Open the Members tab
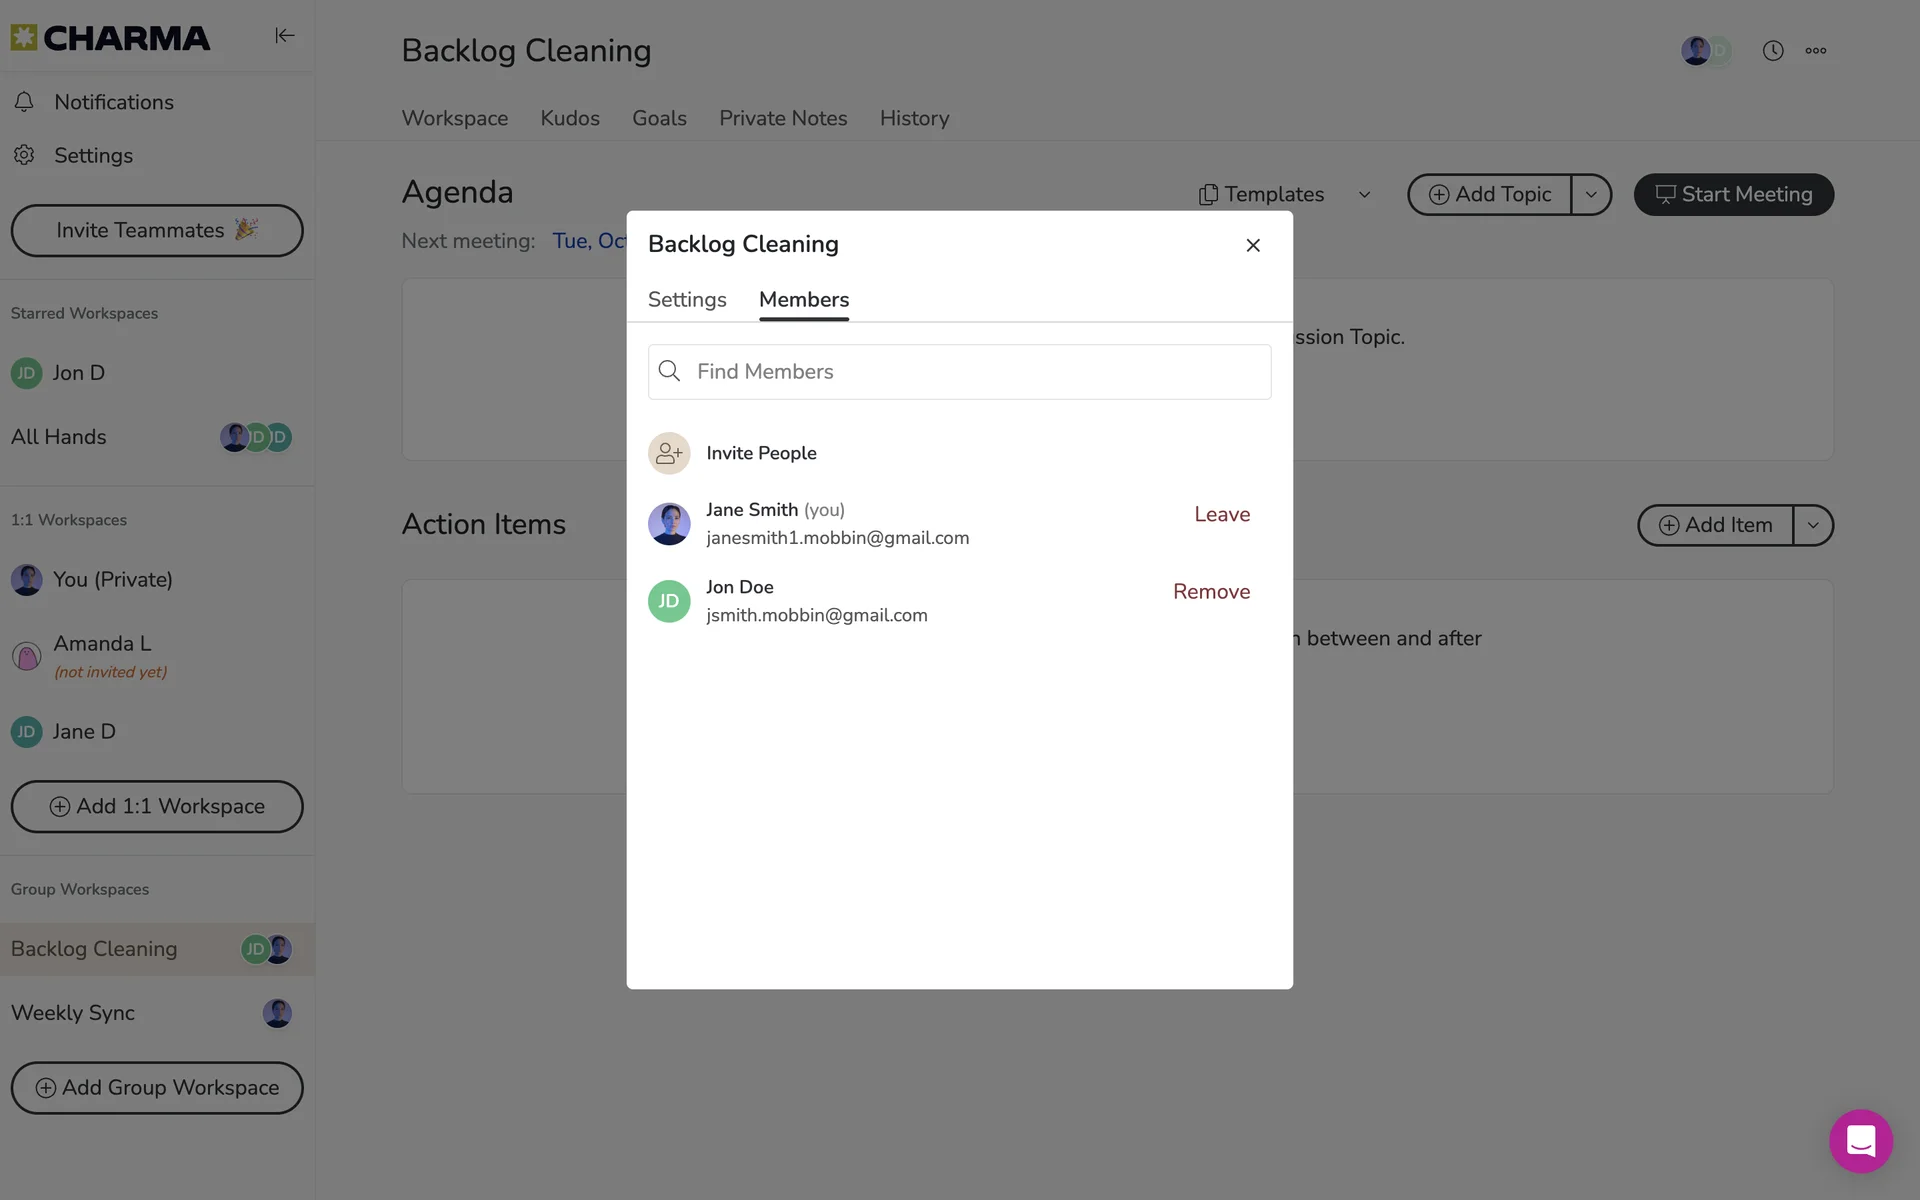1920x1200 pixels. click(x=804, y=300)
